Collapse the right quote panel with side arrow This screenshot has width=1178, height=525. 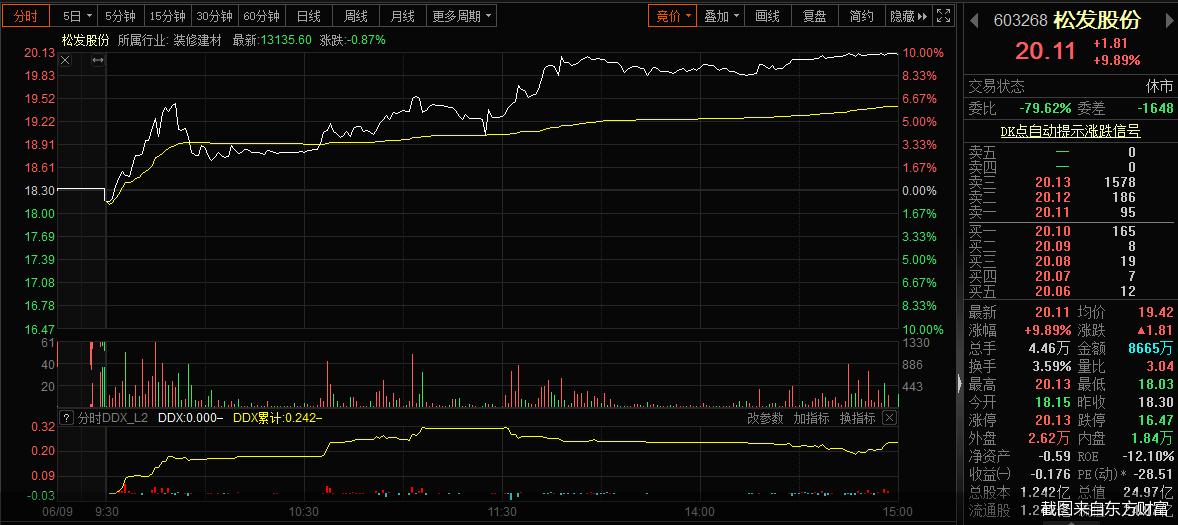960,384
